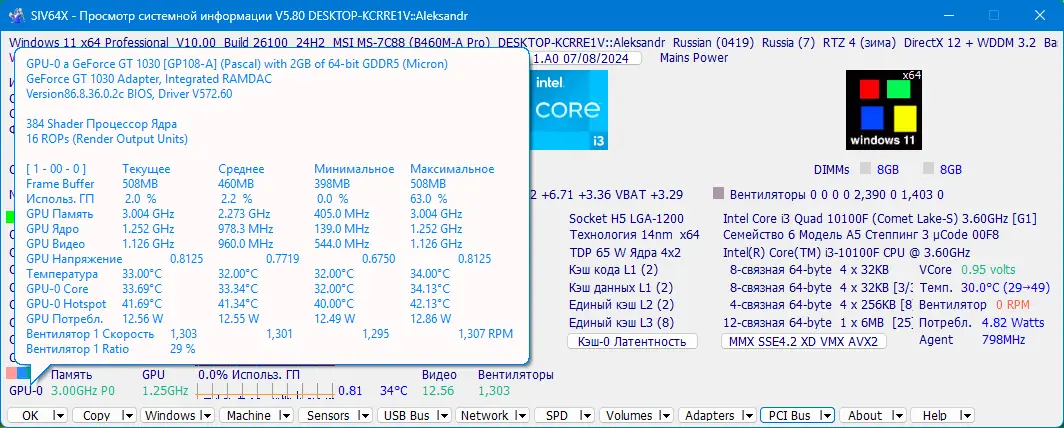The image size is (1064, 428).
Task: Open the Machine button dropdown arrow
Action: (285, 415)
